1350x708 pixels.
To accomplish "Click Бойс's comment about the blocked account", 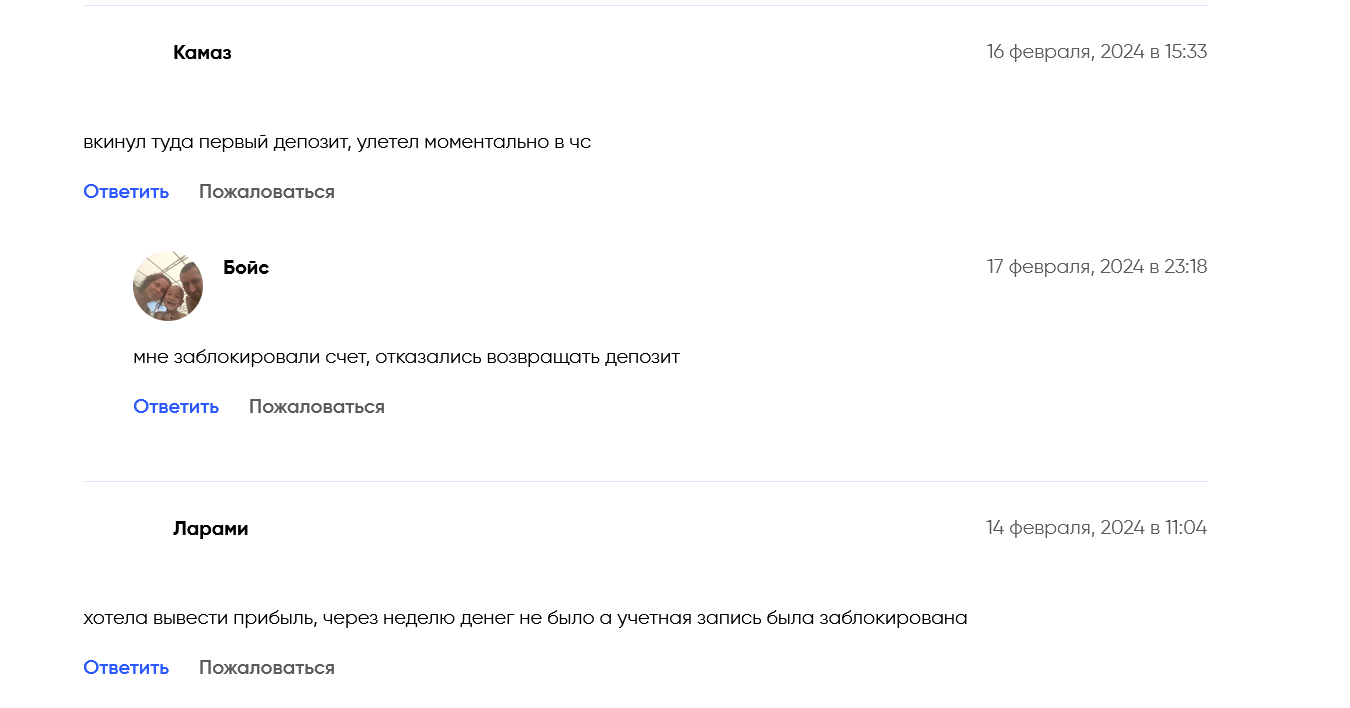I will pyautogui.click(x=406, y=357).
